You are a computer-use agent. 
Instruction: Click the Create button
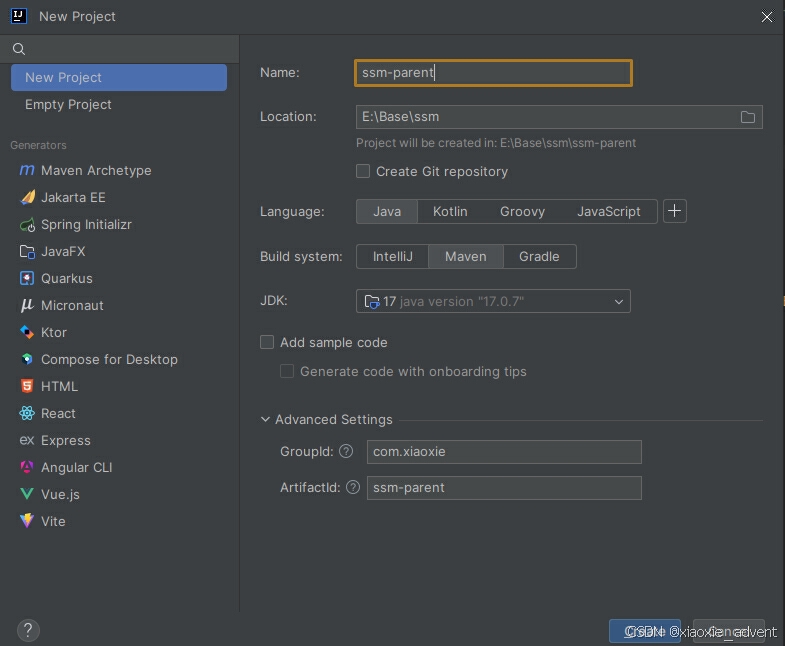(x=644, y=631)
